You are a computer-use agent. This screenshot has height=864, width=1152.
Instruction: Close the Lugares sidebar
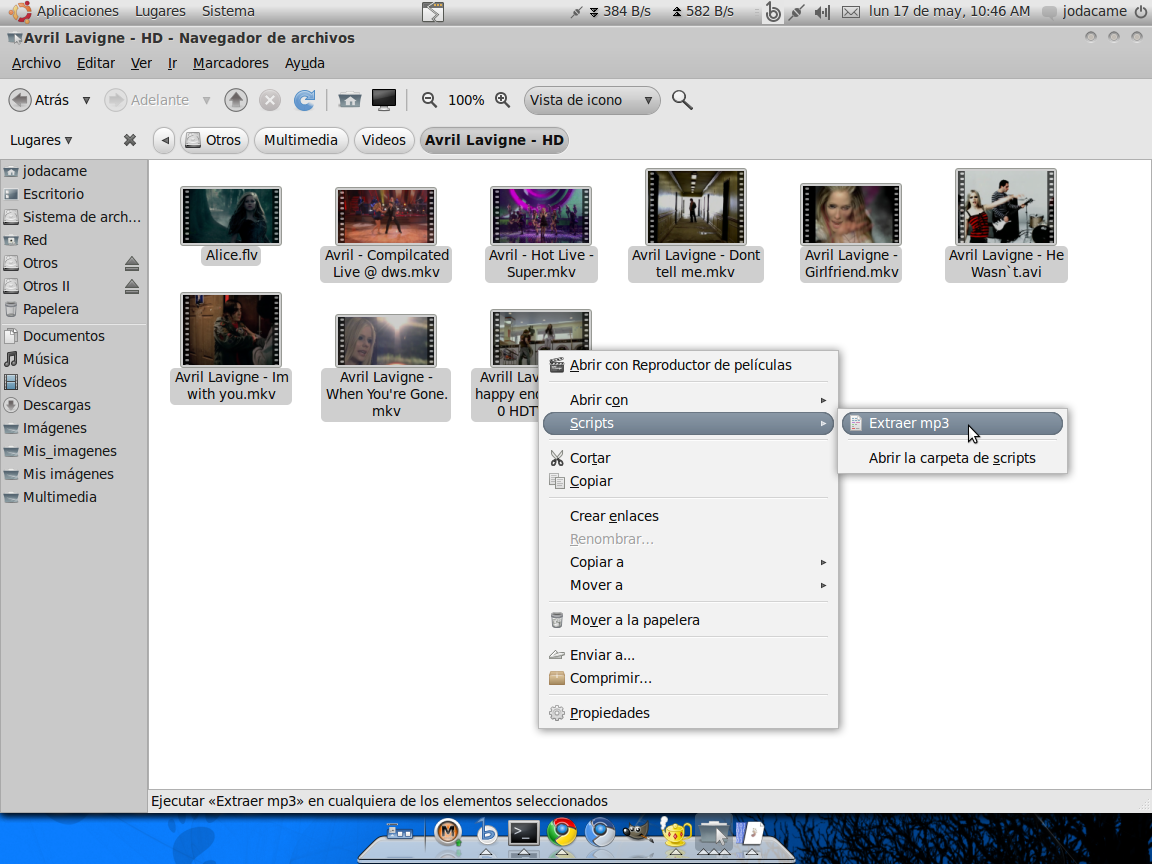click(x=130, y=140)
